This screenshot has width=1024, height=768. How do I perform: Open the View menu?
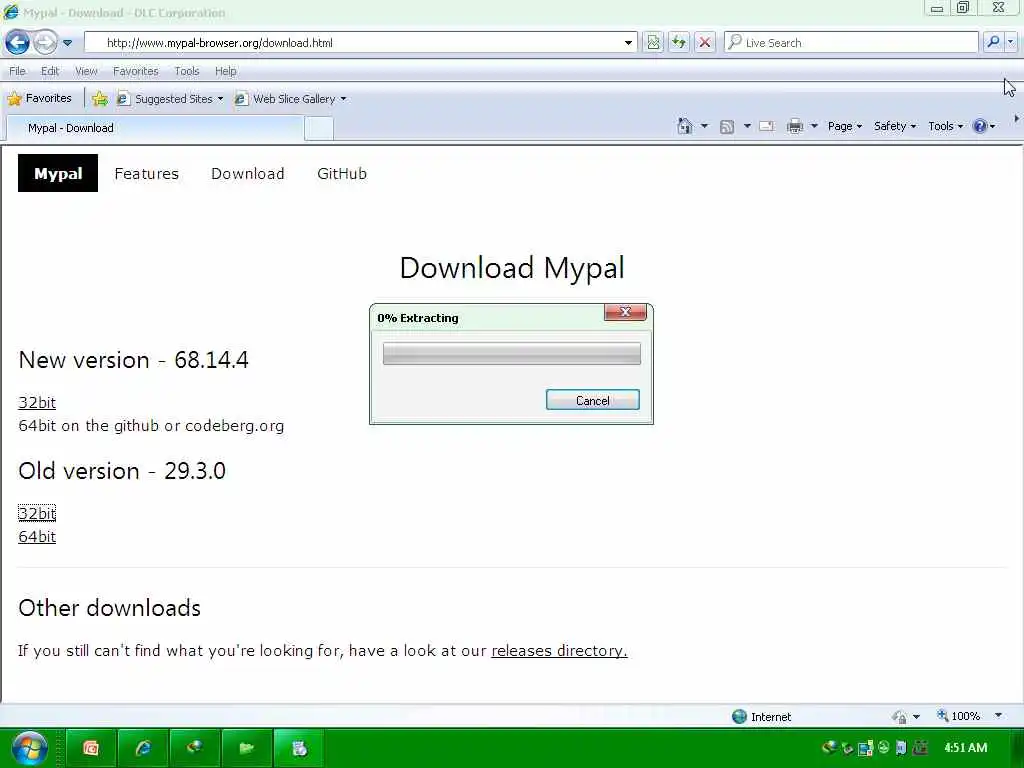click(86, 71)
